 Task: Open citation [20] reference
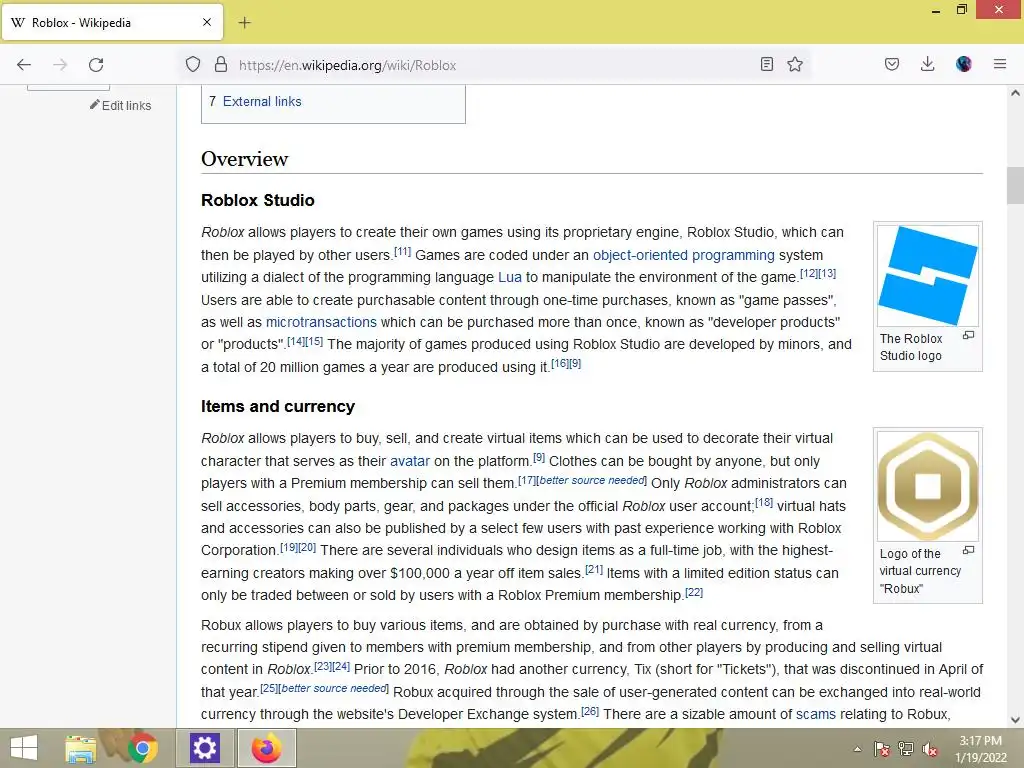pyautogui.click(x=307, y=547)
